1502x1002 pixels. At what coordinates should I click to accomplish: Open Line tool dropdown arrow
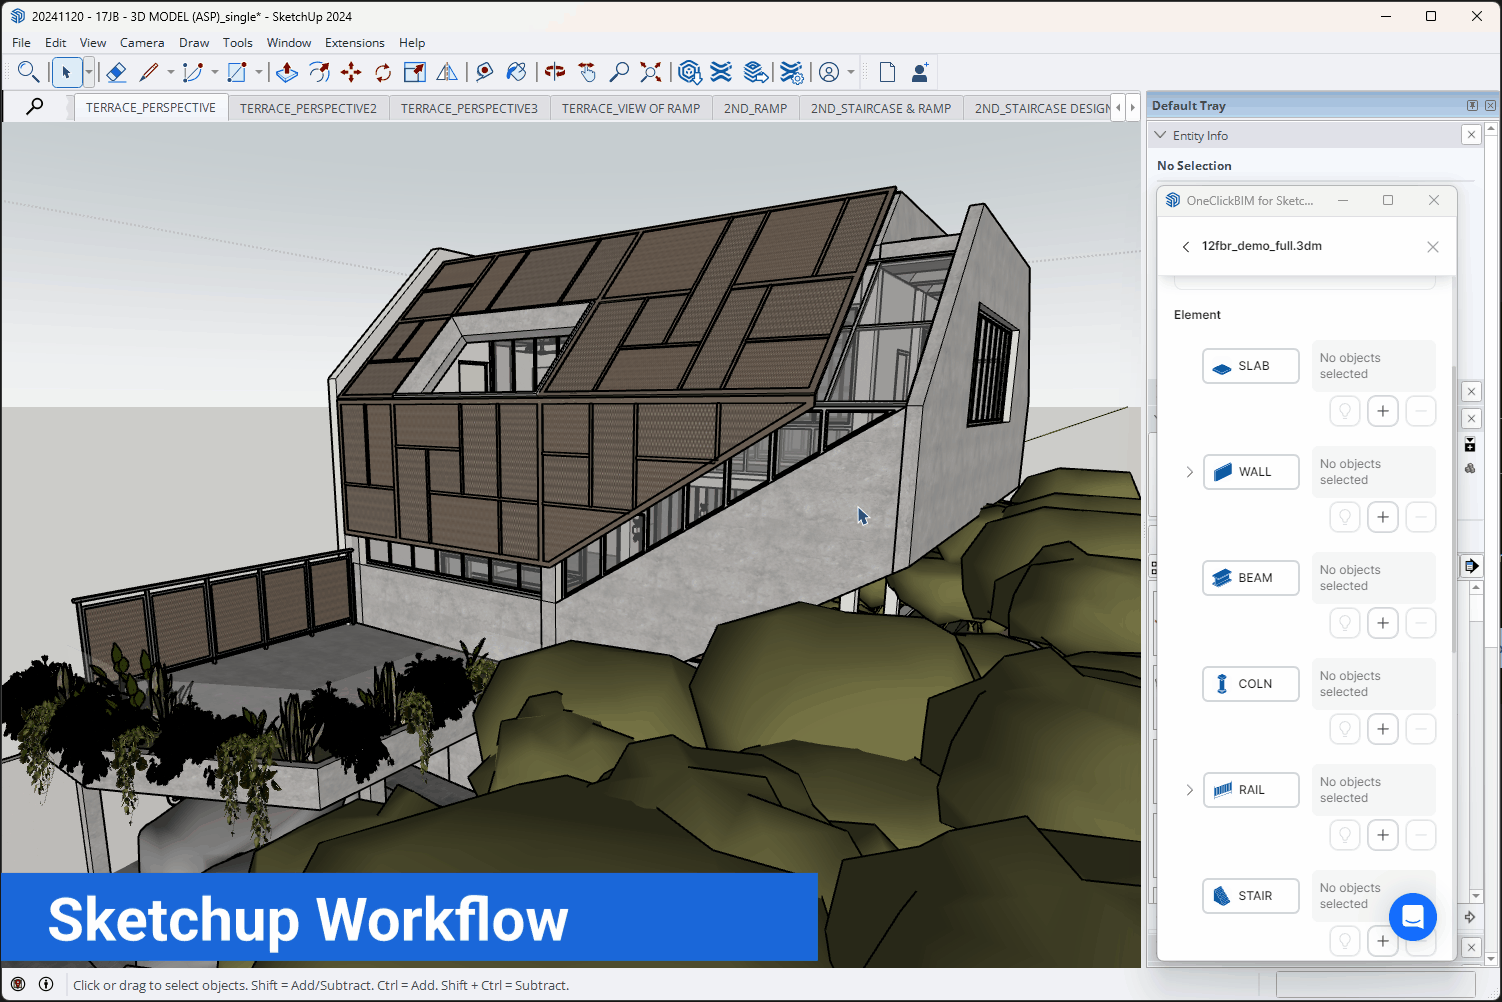tap(170, 72)
